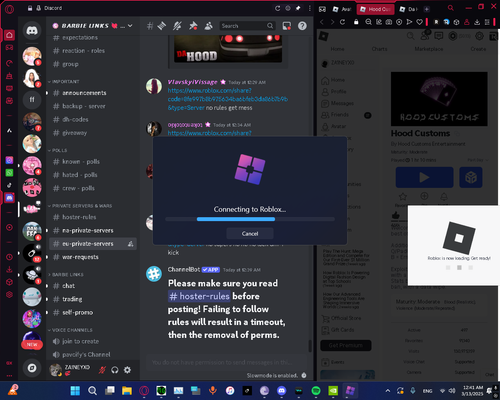Image resolution: width=500 pixels, height=400 pixels.
Task: Open WhatsApp icon in Opera sidebar
Action: click(x=9, y=173)
